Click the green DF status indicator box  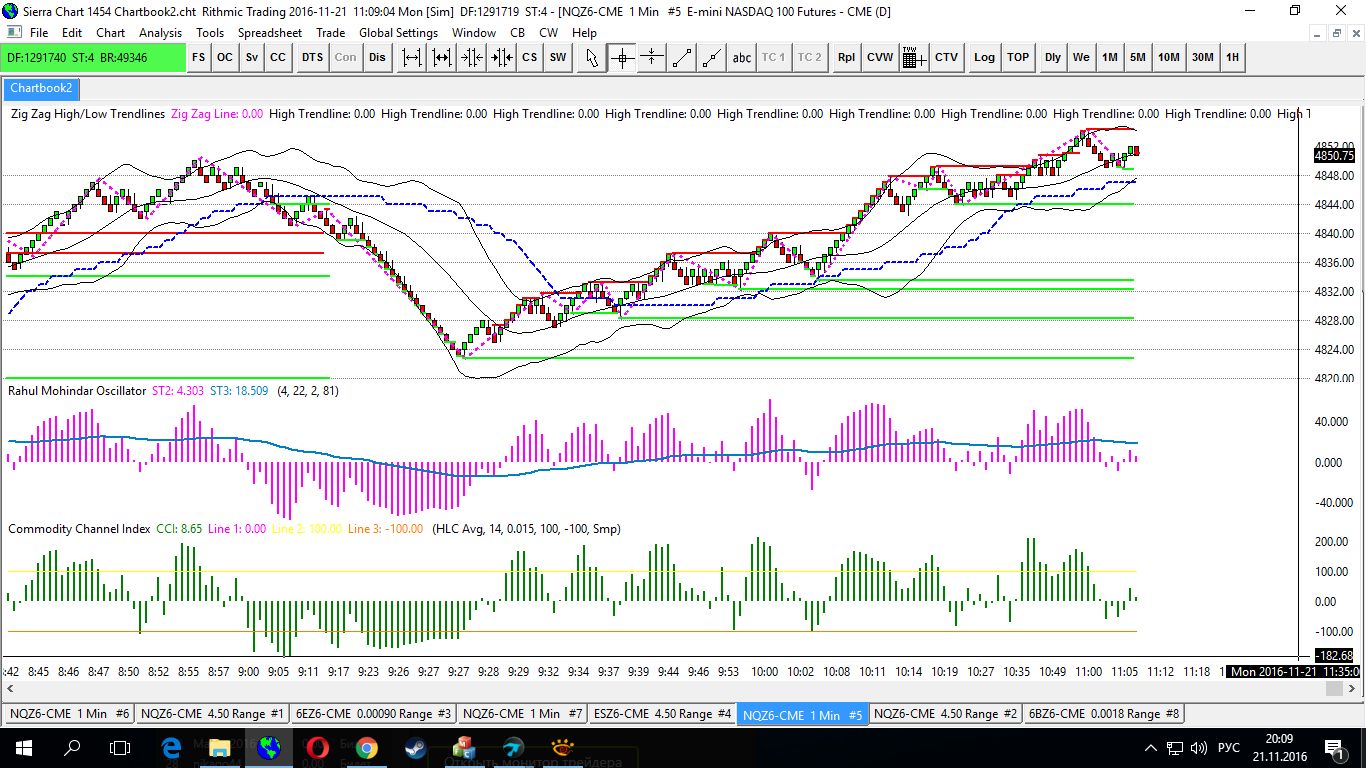94,58
